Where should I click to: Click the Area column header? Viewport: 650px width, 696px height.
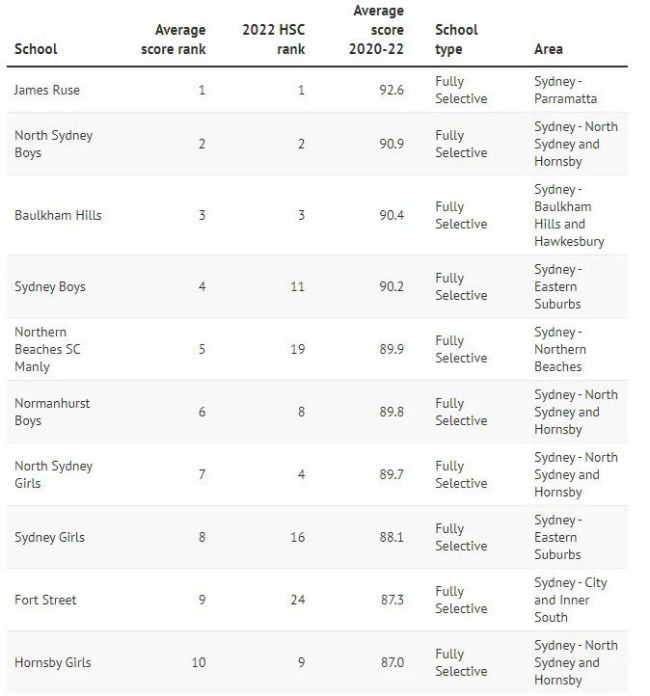548,49
